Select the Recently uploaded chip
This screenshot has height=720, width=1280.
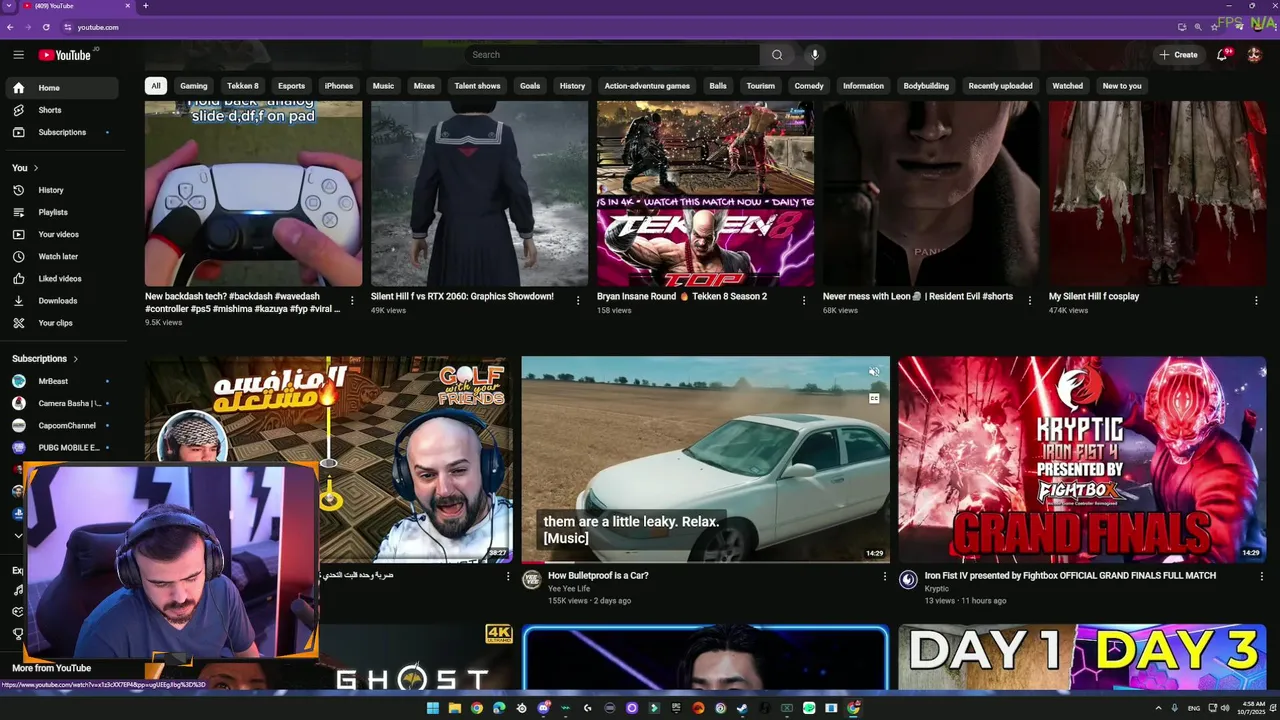coord(1000,86)
